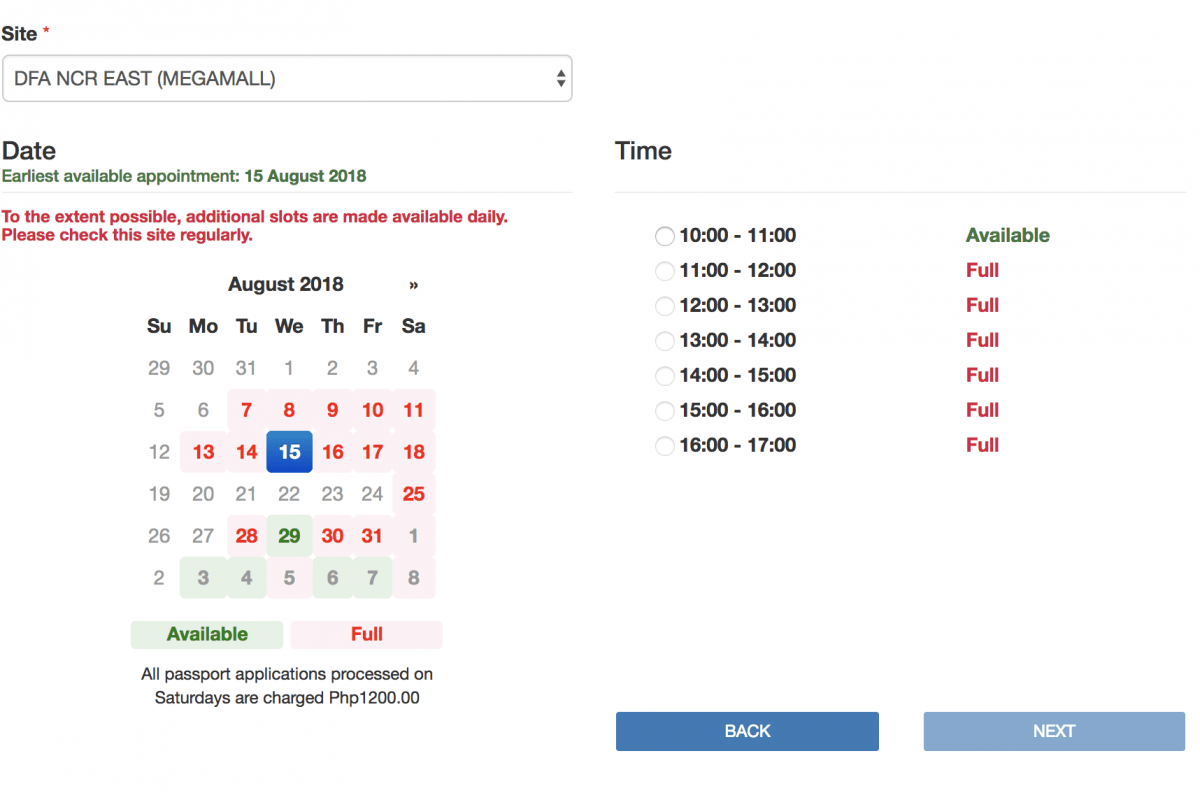Choose available date August 29
This screenshot has height=800, width=1200.
289,536
